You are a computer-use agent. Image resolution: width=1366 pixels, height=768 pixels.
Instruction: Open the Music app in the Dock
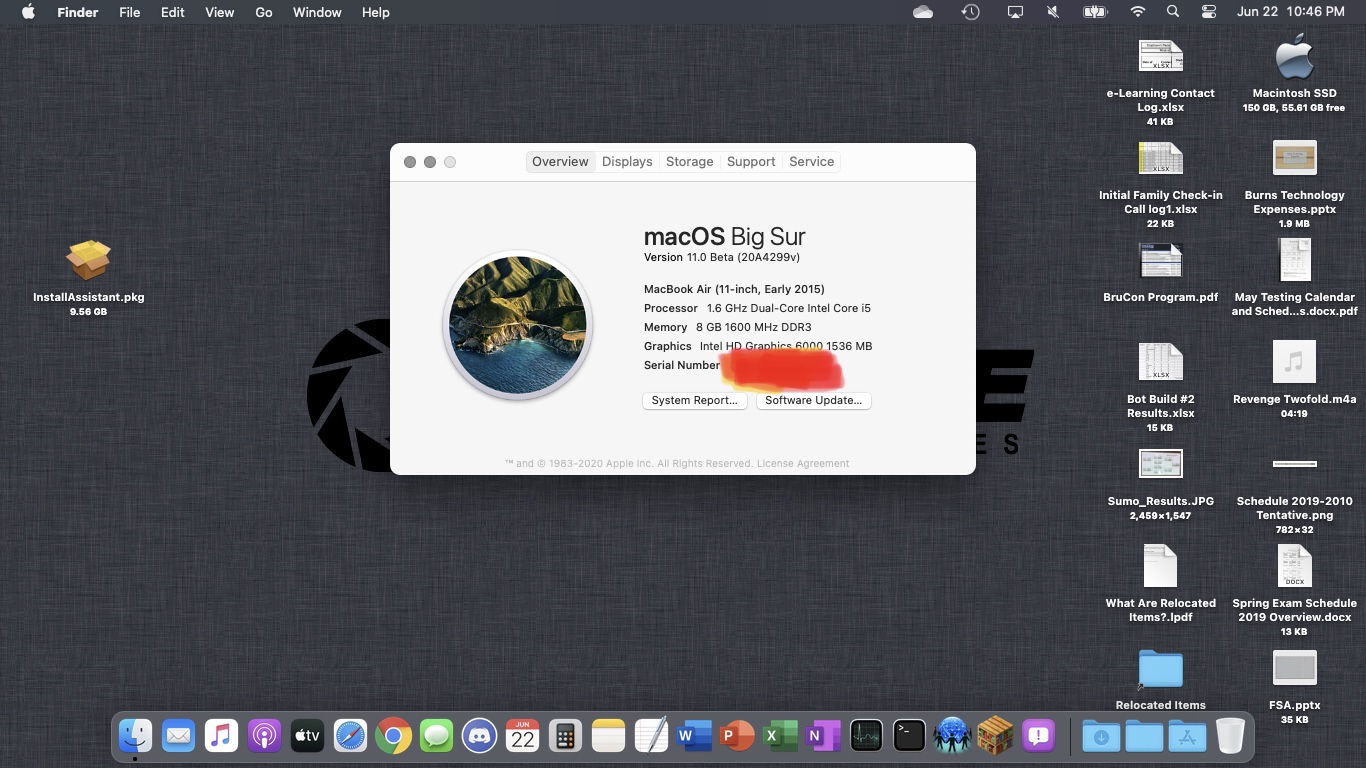tap(221, 737)
